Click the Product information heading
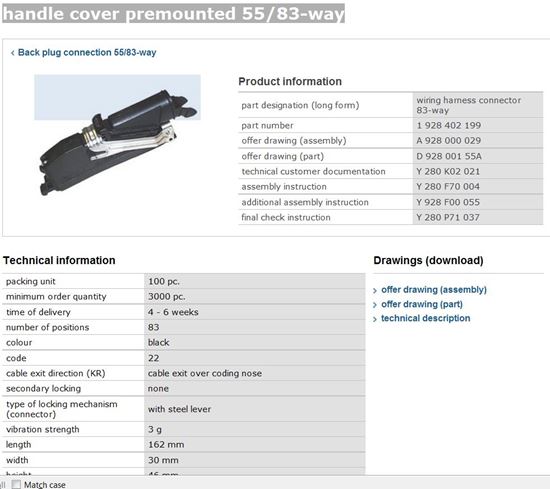Viewport: 550px width, 489px height. tap(290, 81)
